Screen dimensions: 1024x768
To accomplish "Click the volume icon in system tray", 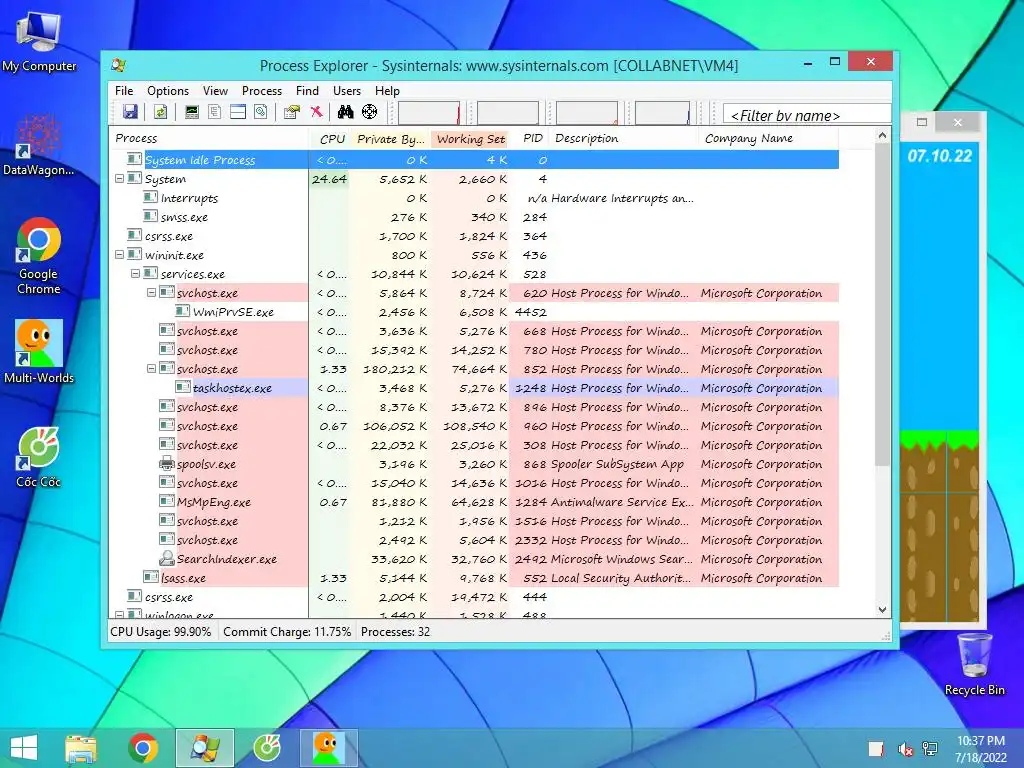I will (x=906, y=749).
